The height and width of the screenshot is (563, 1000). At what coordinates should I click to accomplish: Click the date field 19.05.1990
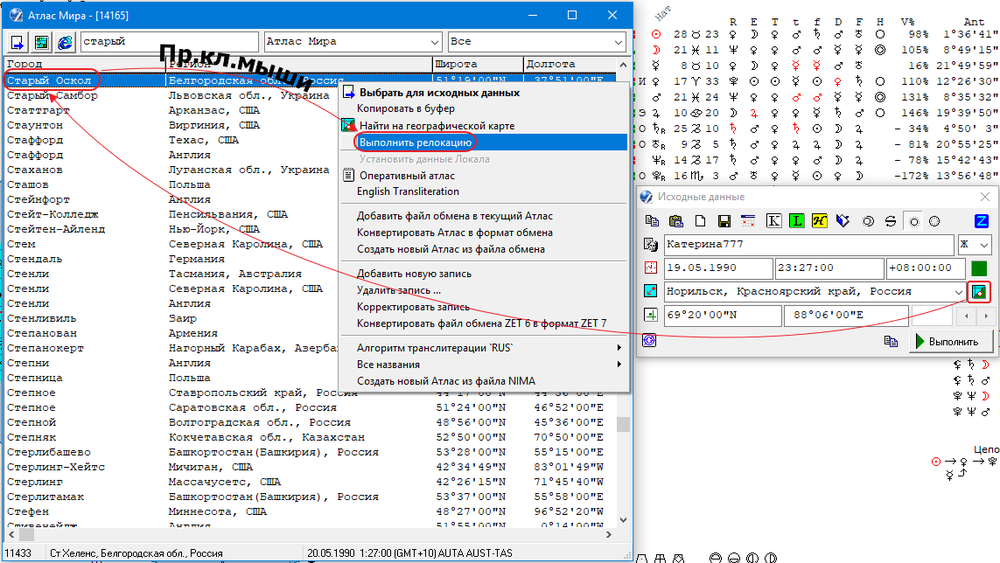718,268
